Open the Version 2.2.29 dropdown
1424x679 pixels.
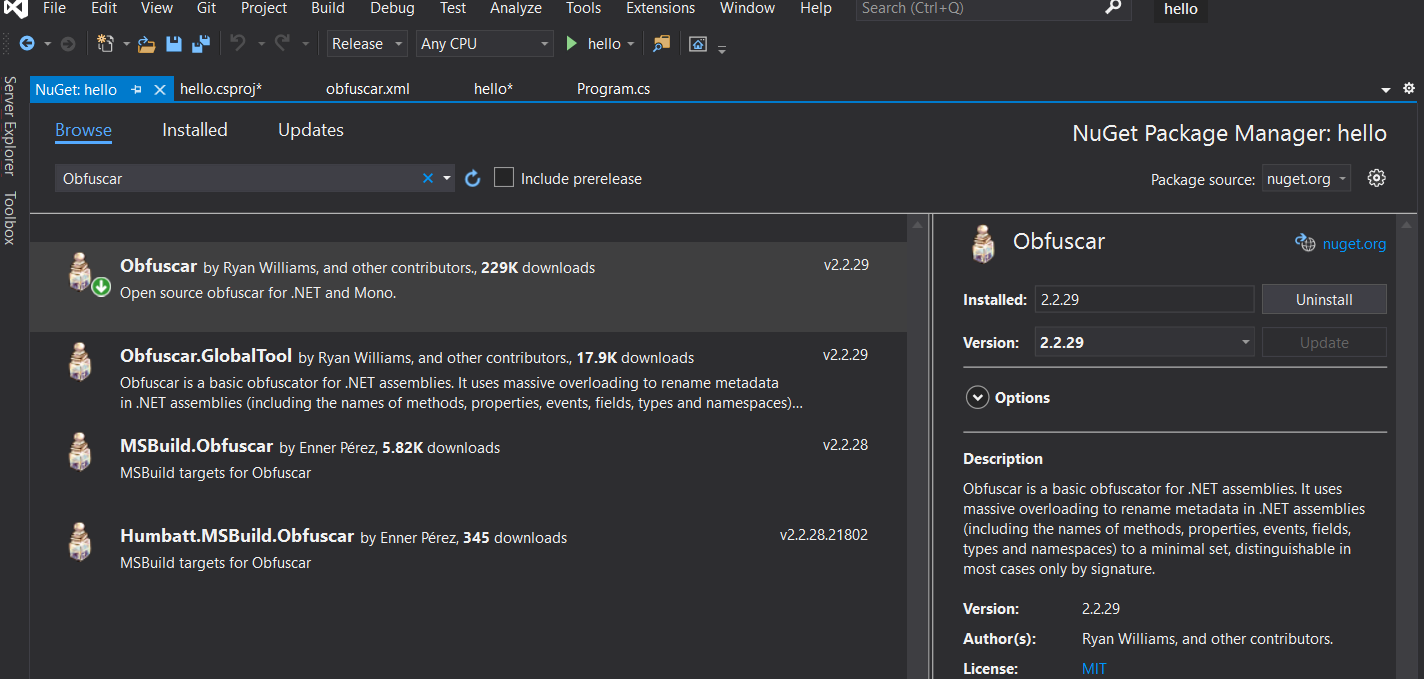pyautogui.click(x=1143, y=342)
